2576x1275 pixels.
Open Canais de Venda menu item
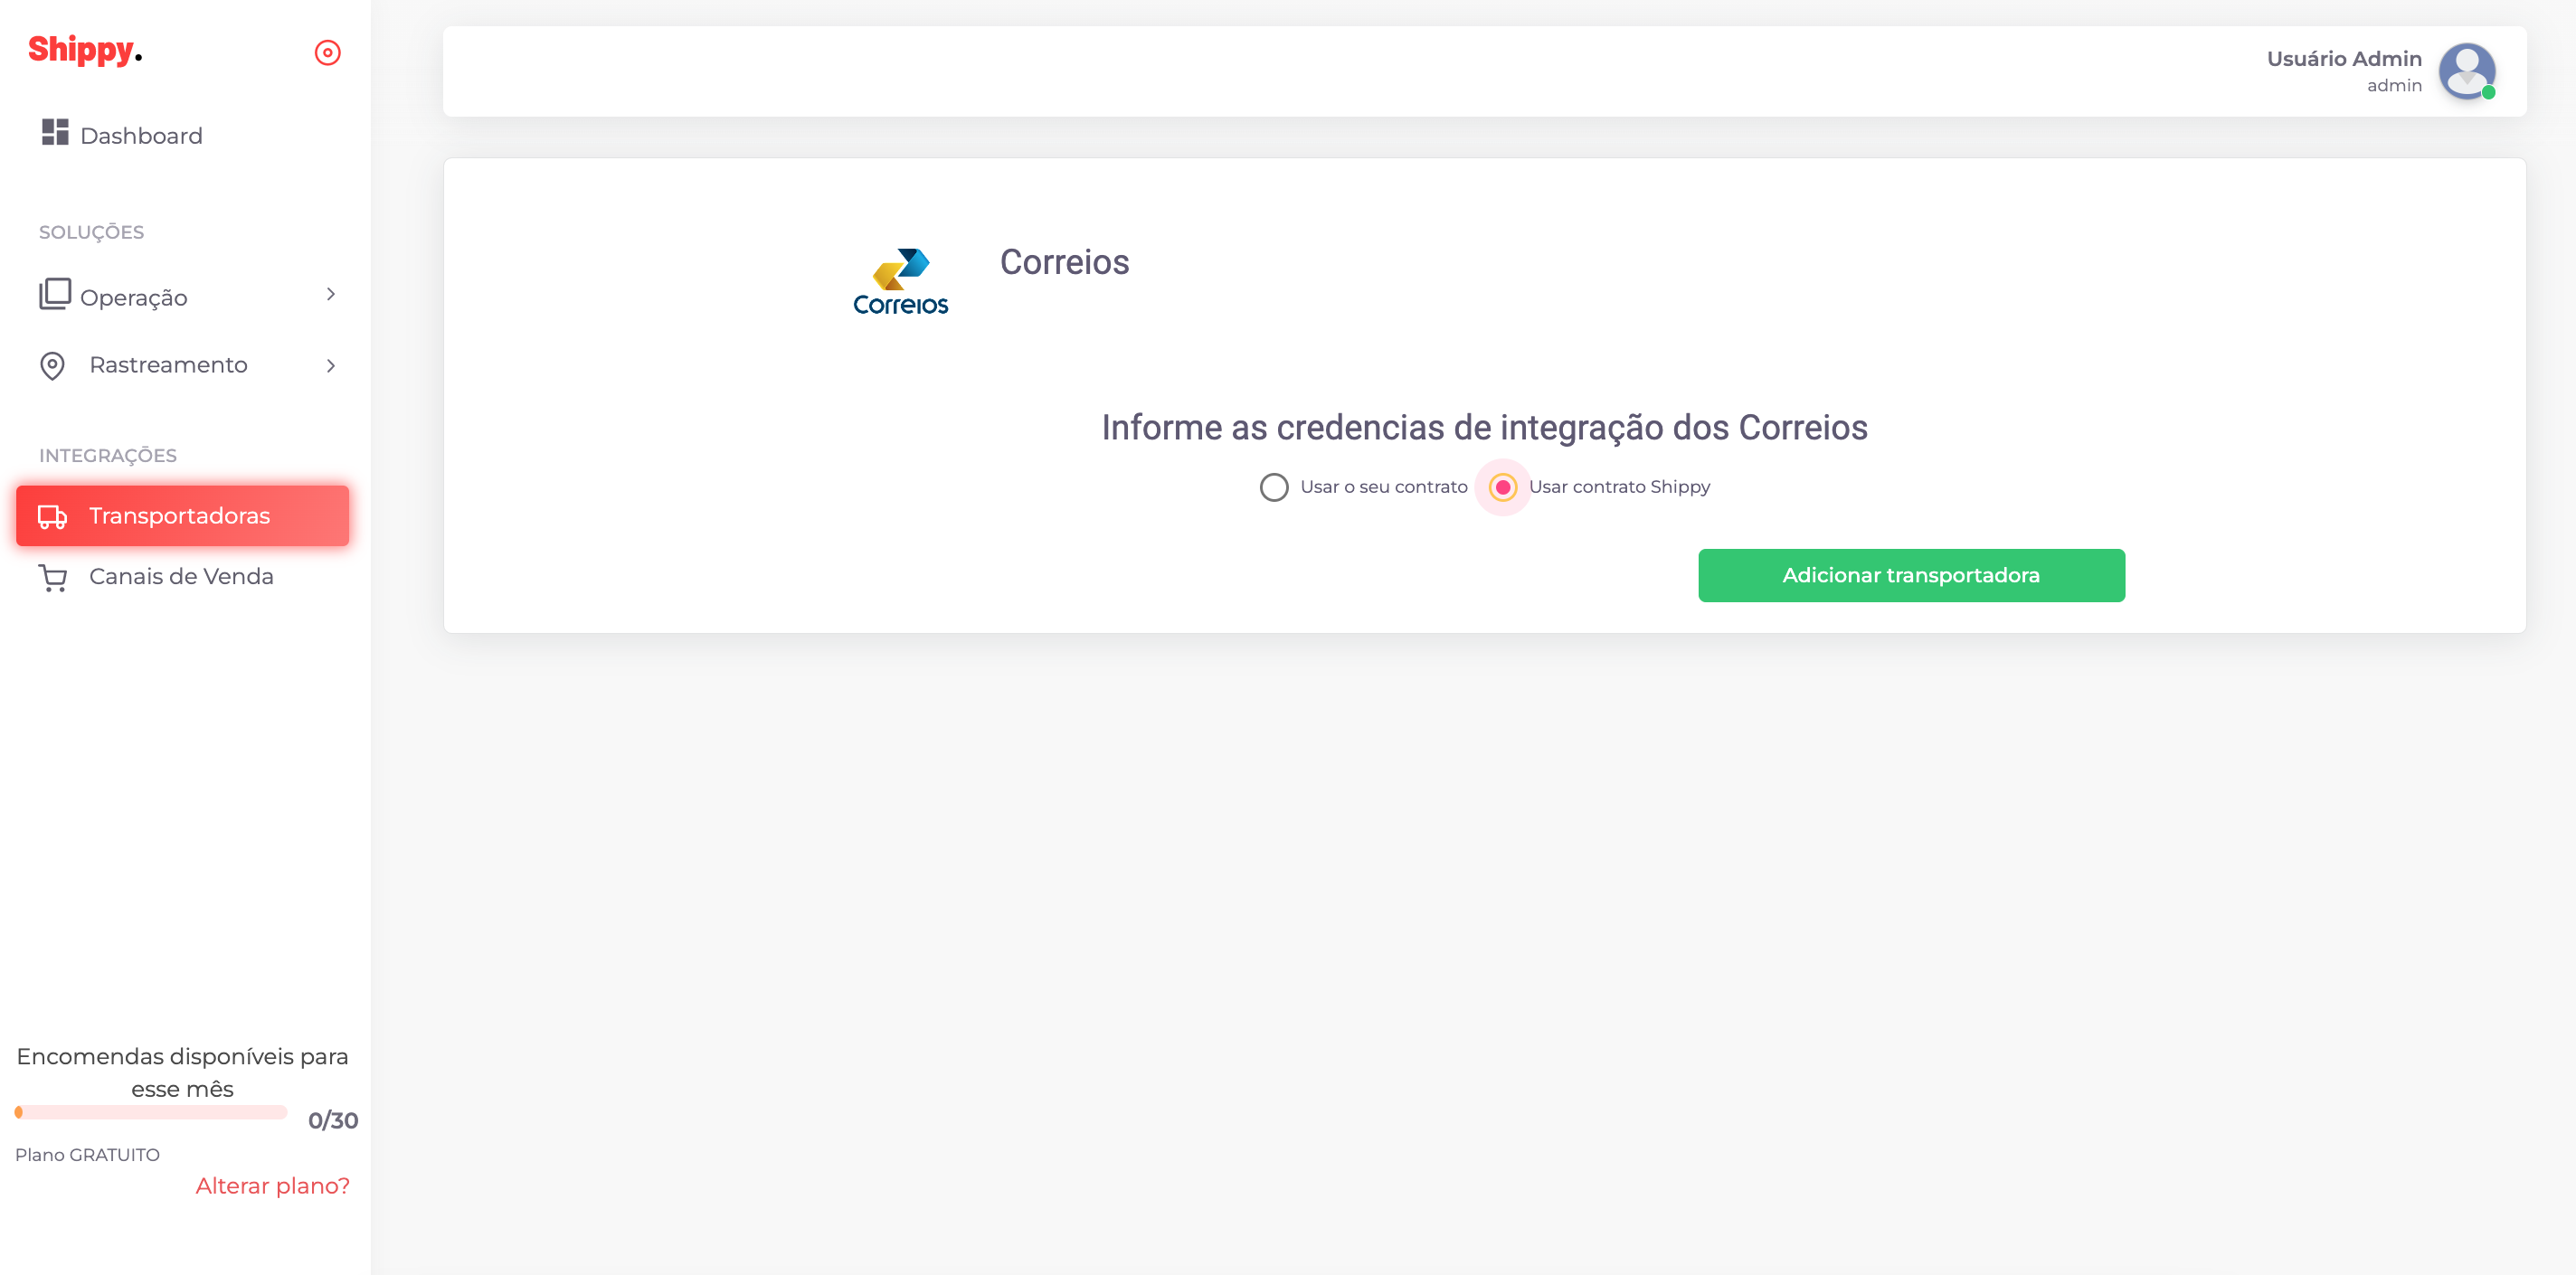pos(181,577)
